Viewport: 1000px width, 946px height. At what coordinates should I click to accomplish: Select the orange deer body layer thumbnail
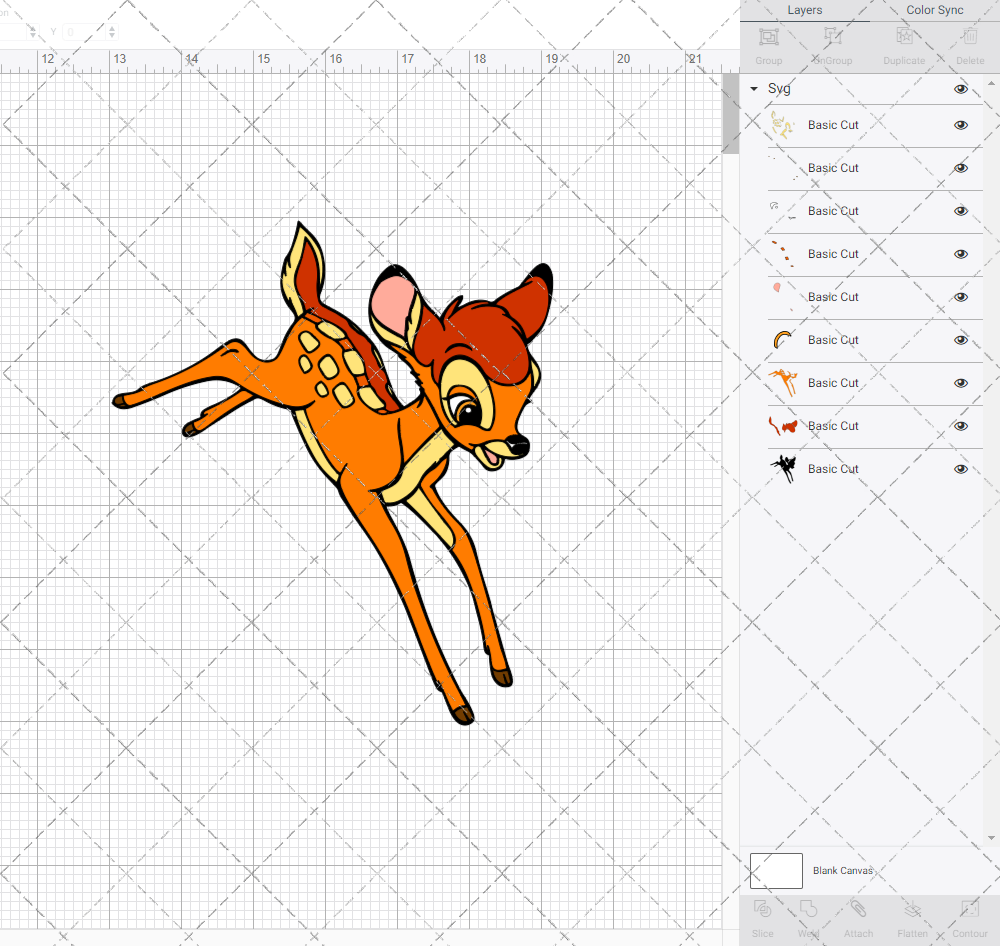coord(783,383)
